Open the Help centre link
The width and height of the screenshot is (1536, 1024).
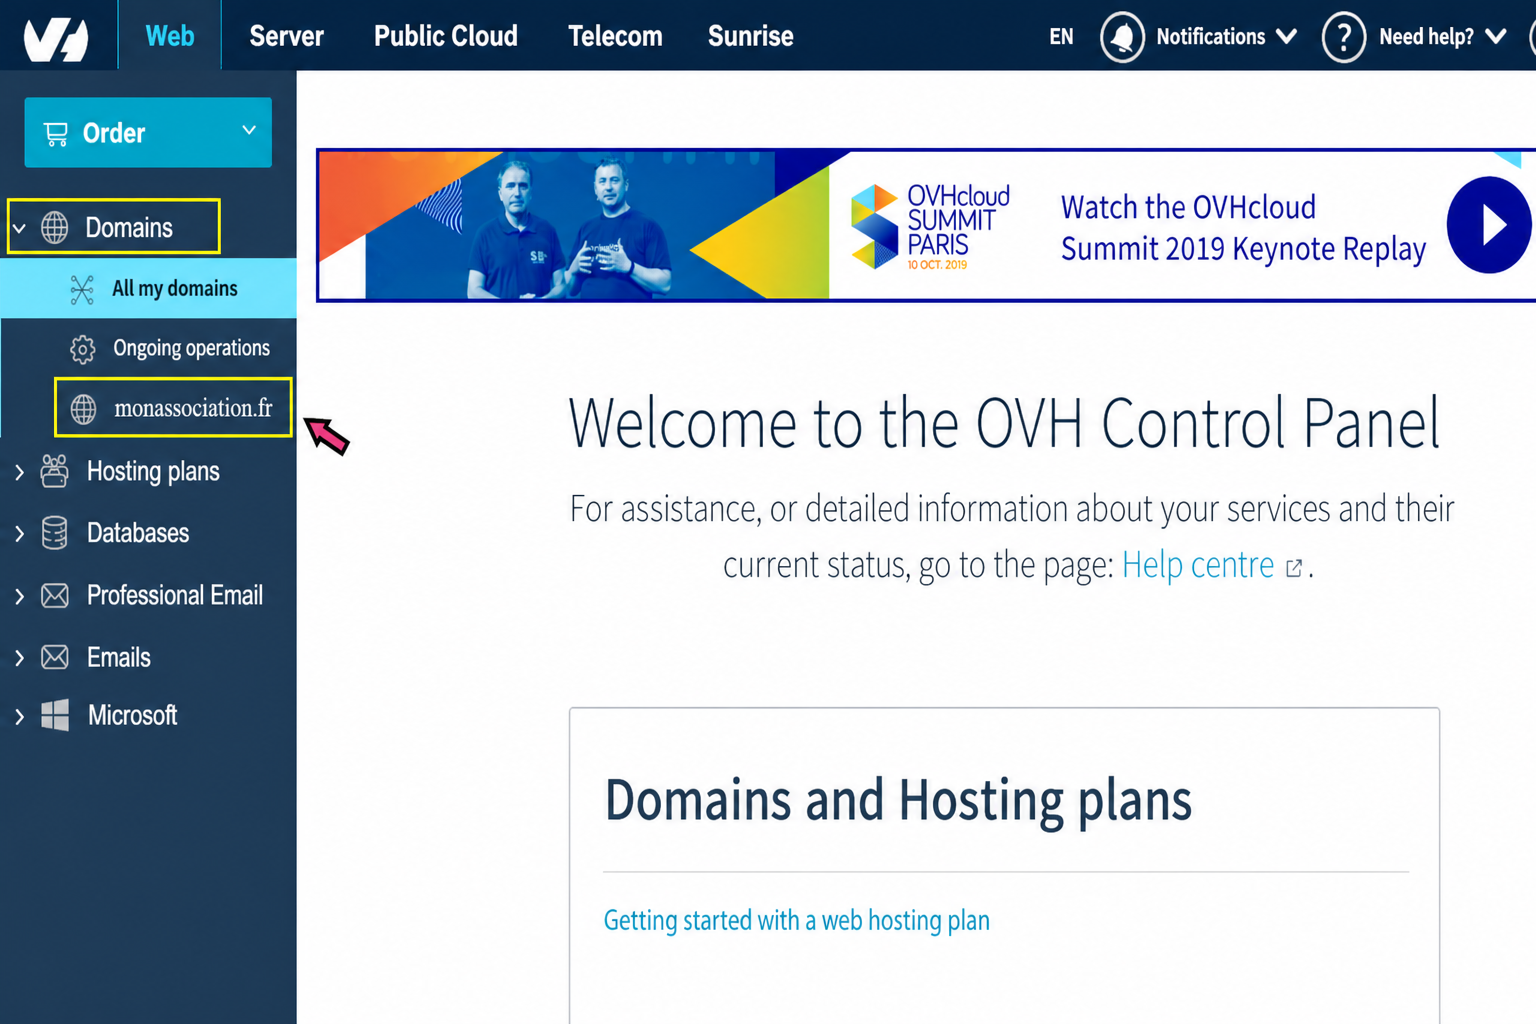click(1197, 565)
